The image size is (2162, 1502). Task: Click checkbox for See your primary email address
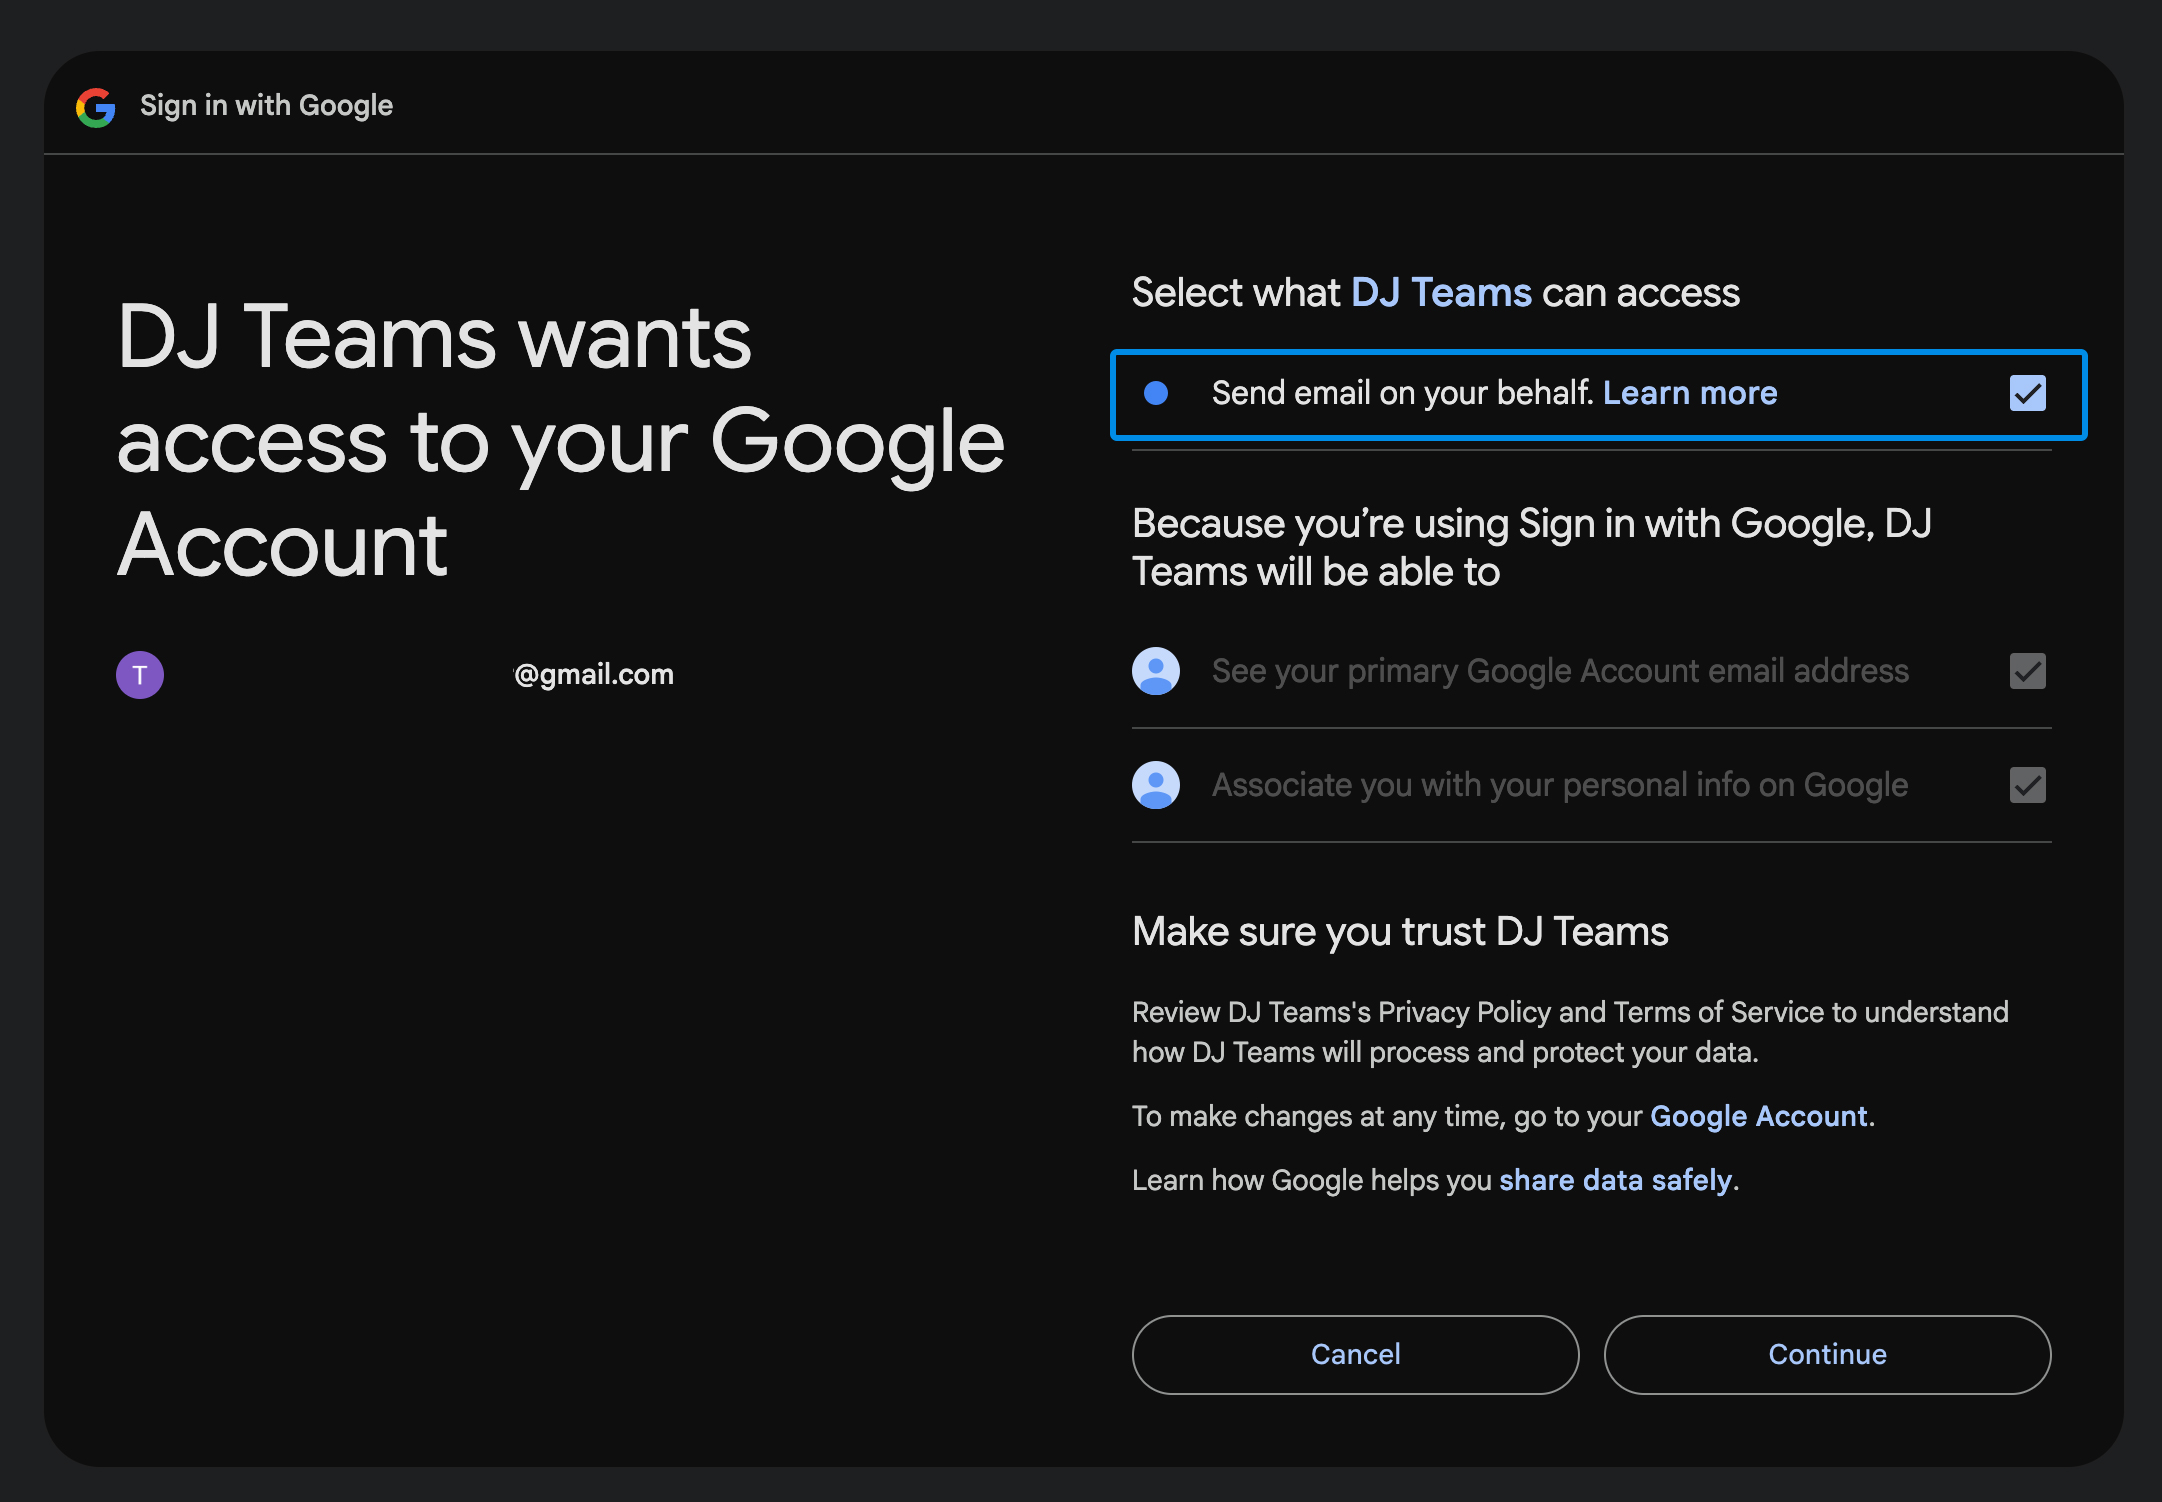pyautogui.click(x=2028, y=671)
